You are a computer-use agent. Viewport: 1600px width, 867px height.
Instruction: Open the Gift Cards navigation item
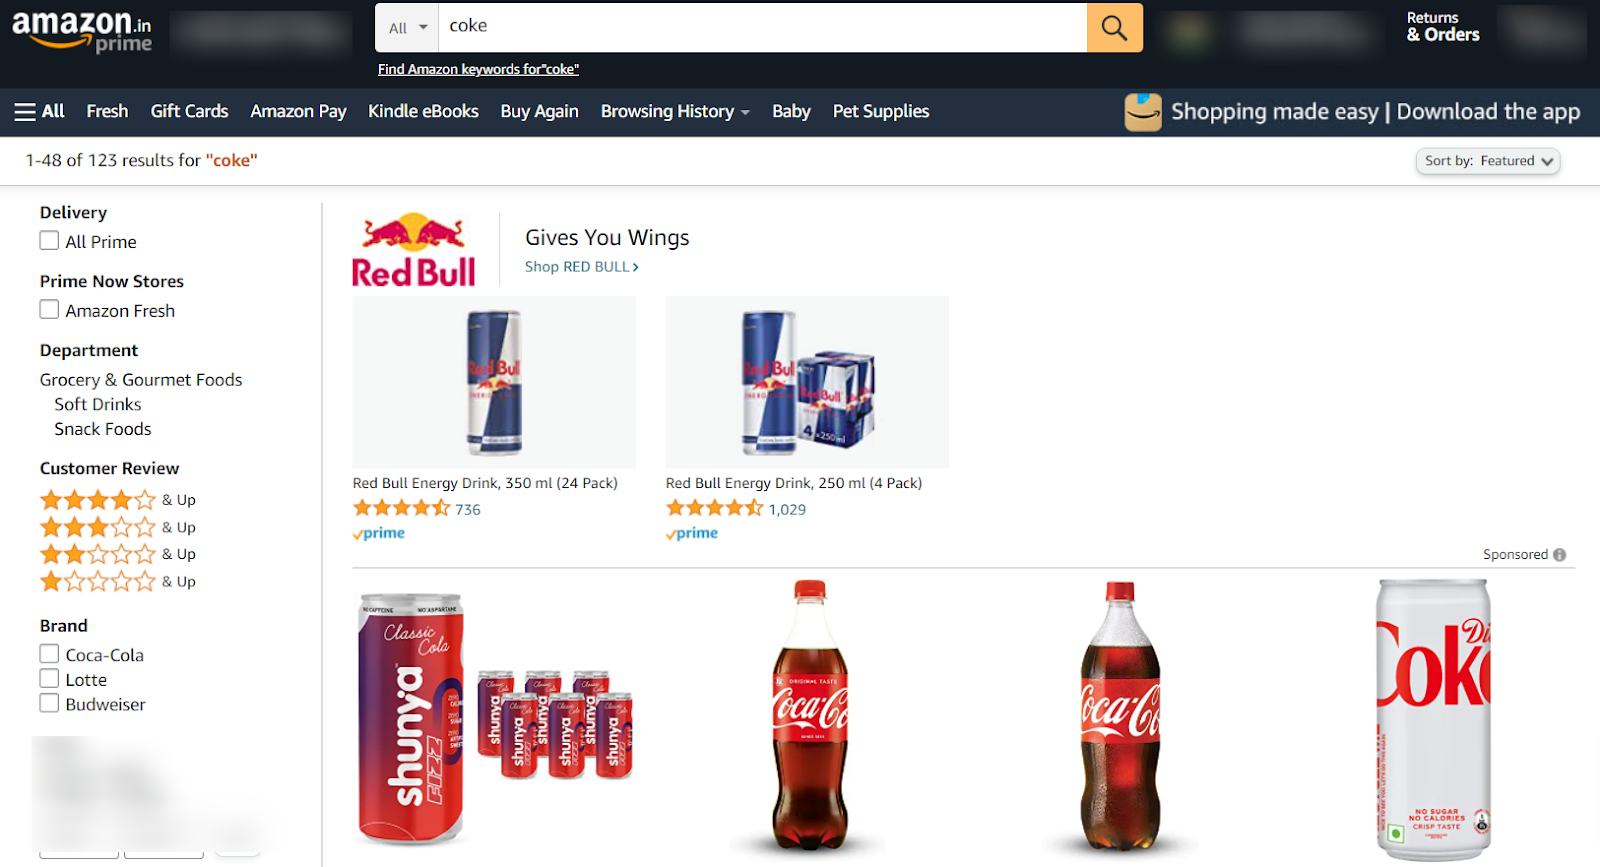coord(189,111)
